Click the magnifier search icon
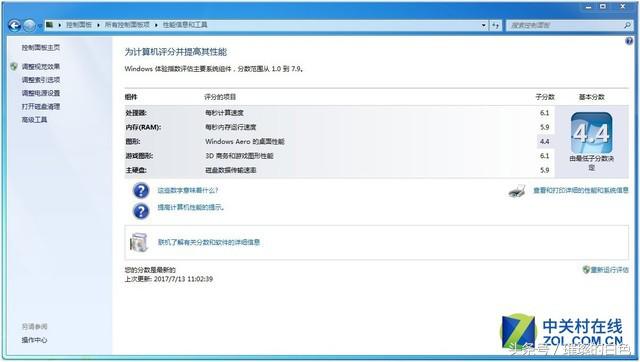 628,25
